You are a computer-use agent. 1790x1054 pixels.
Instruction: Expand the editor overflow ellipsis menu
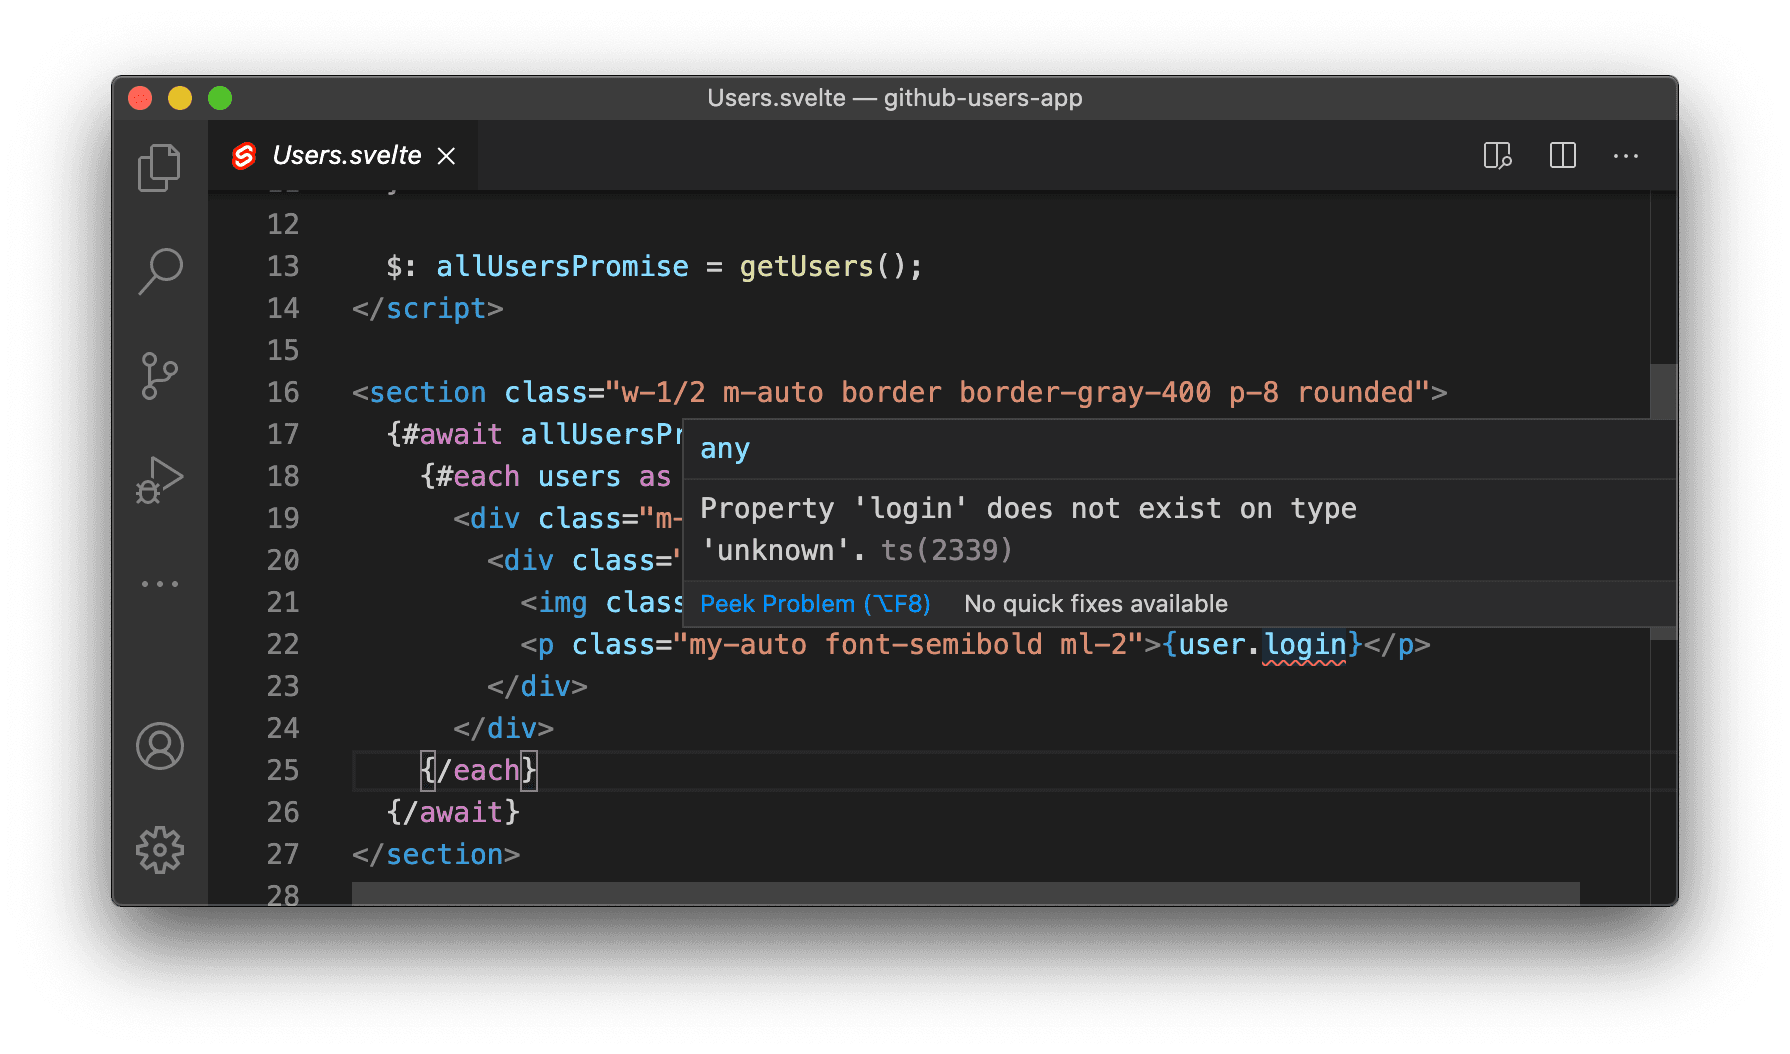pyautogui.click(x=1626, y=156)
